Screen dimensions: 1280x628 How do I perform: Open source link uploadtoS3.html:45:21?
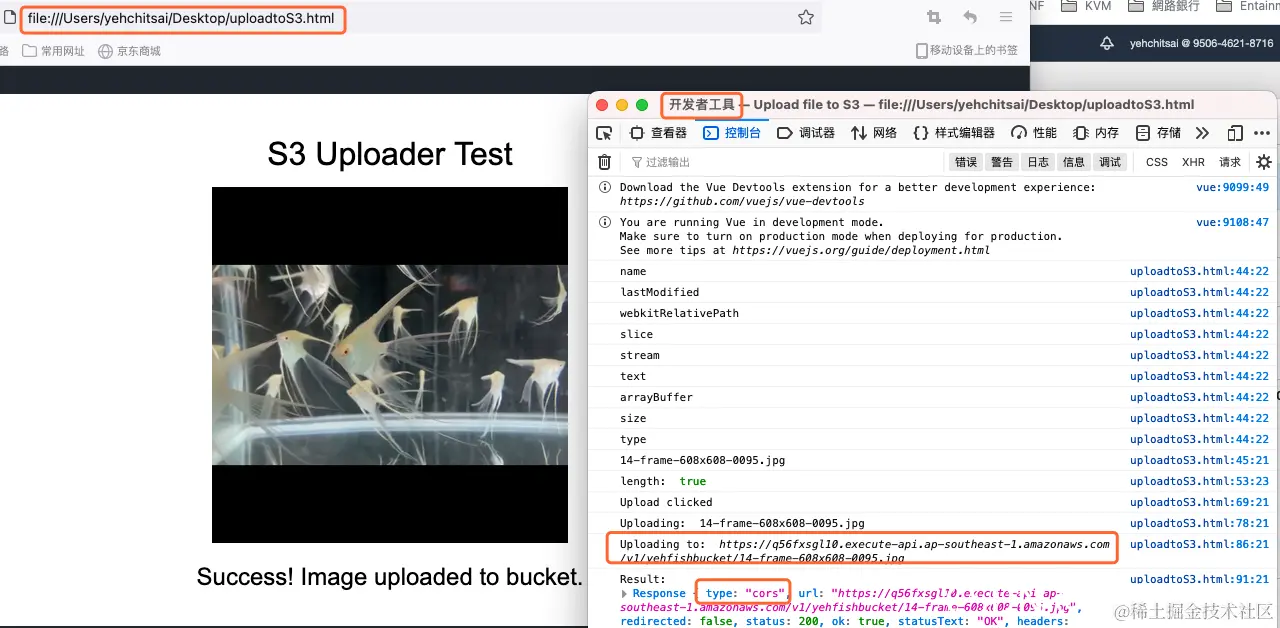[x=1199, y=460]
